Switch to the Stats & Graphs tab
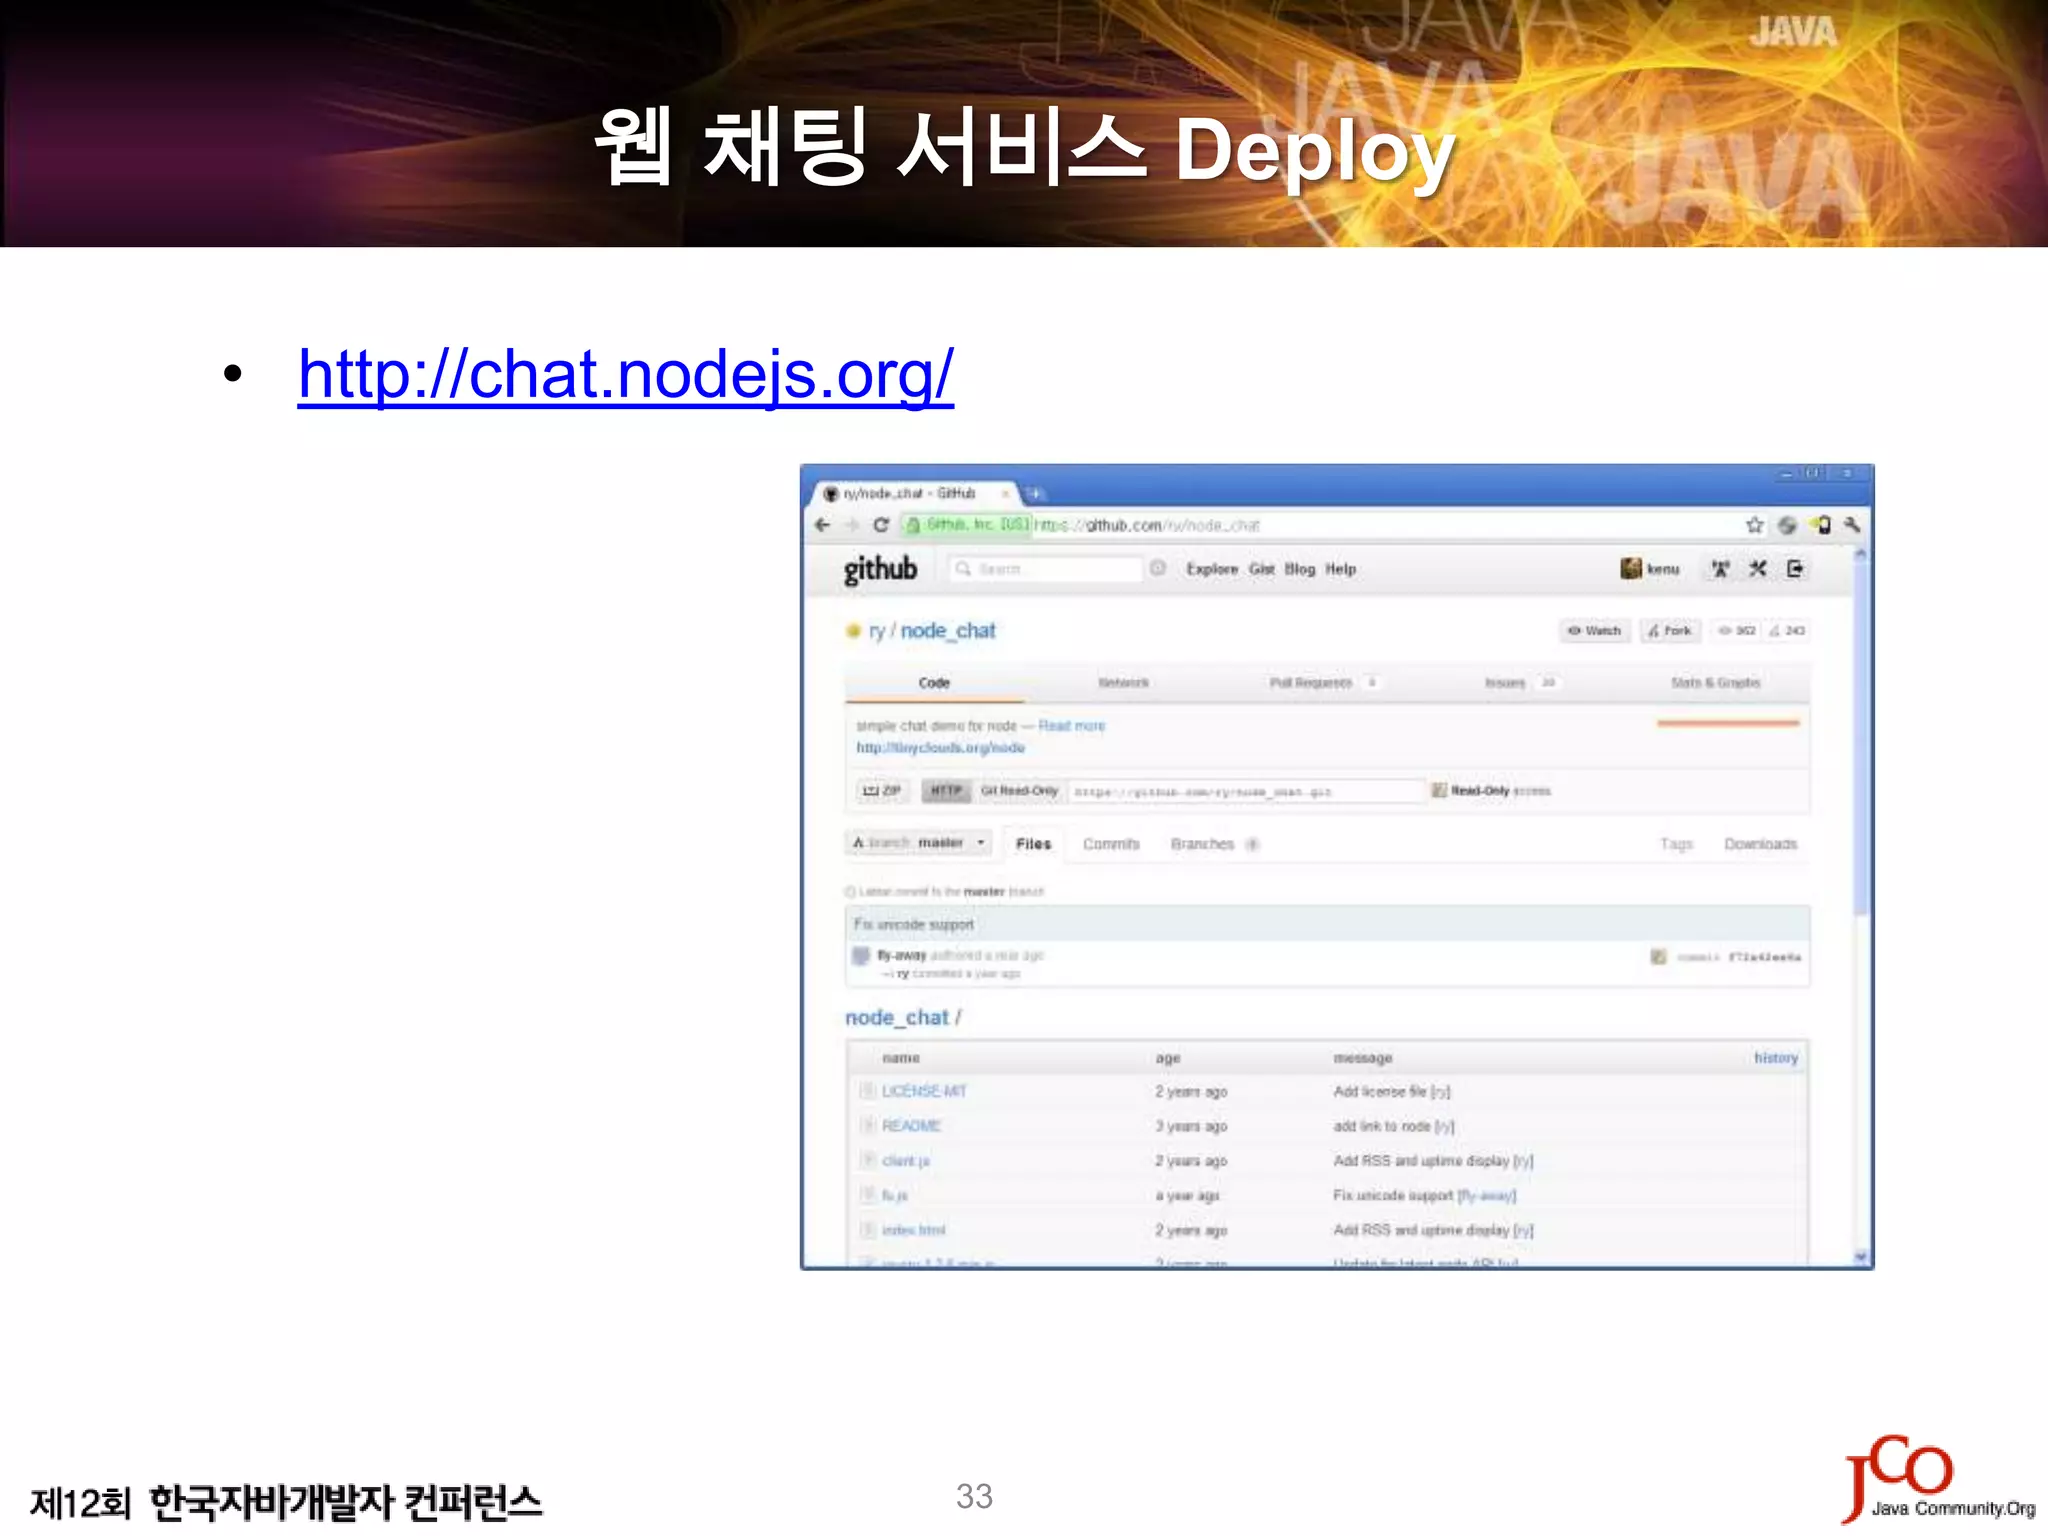2048x1536 pixels. 1716,683
